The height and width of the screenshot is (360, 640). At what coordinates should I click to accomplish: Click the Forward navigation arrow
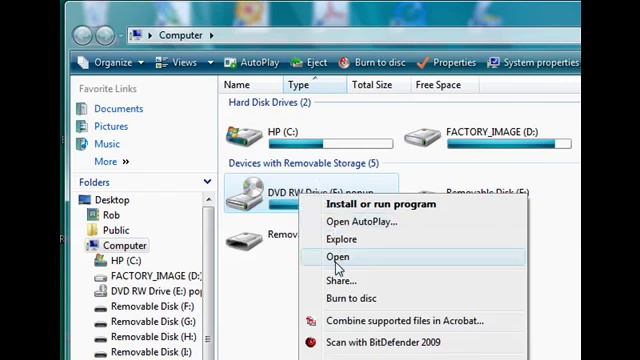(105, 36)
